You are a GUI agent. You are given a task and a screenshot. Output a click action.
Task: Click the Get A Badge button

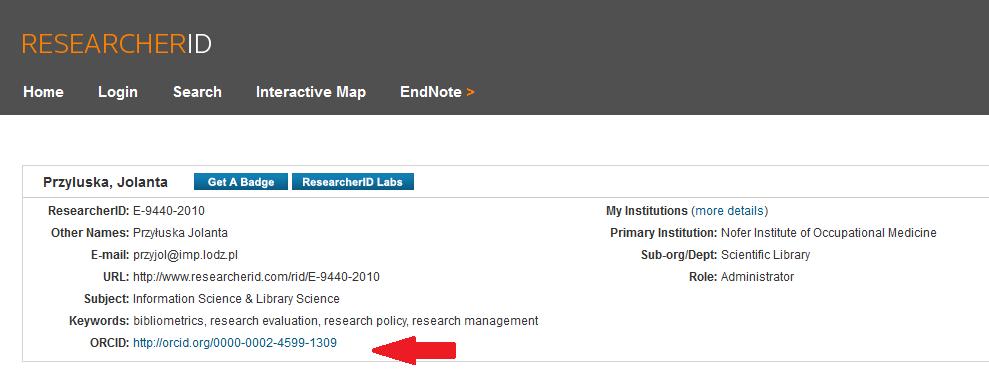pyautogui.click(x=241, y=182)
